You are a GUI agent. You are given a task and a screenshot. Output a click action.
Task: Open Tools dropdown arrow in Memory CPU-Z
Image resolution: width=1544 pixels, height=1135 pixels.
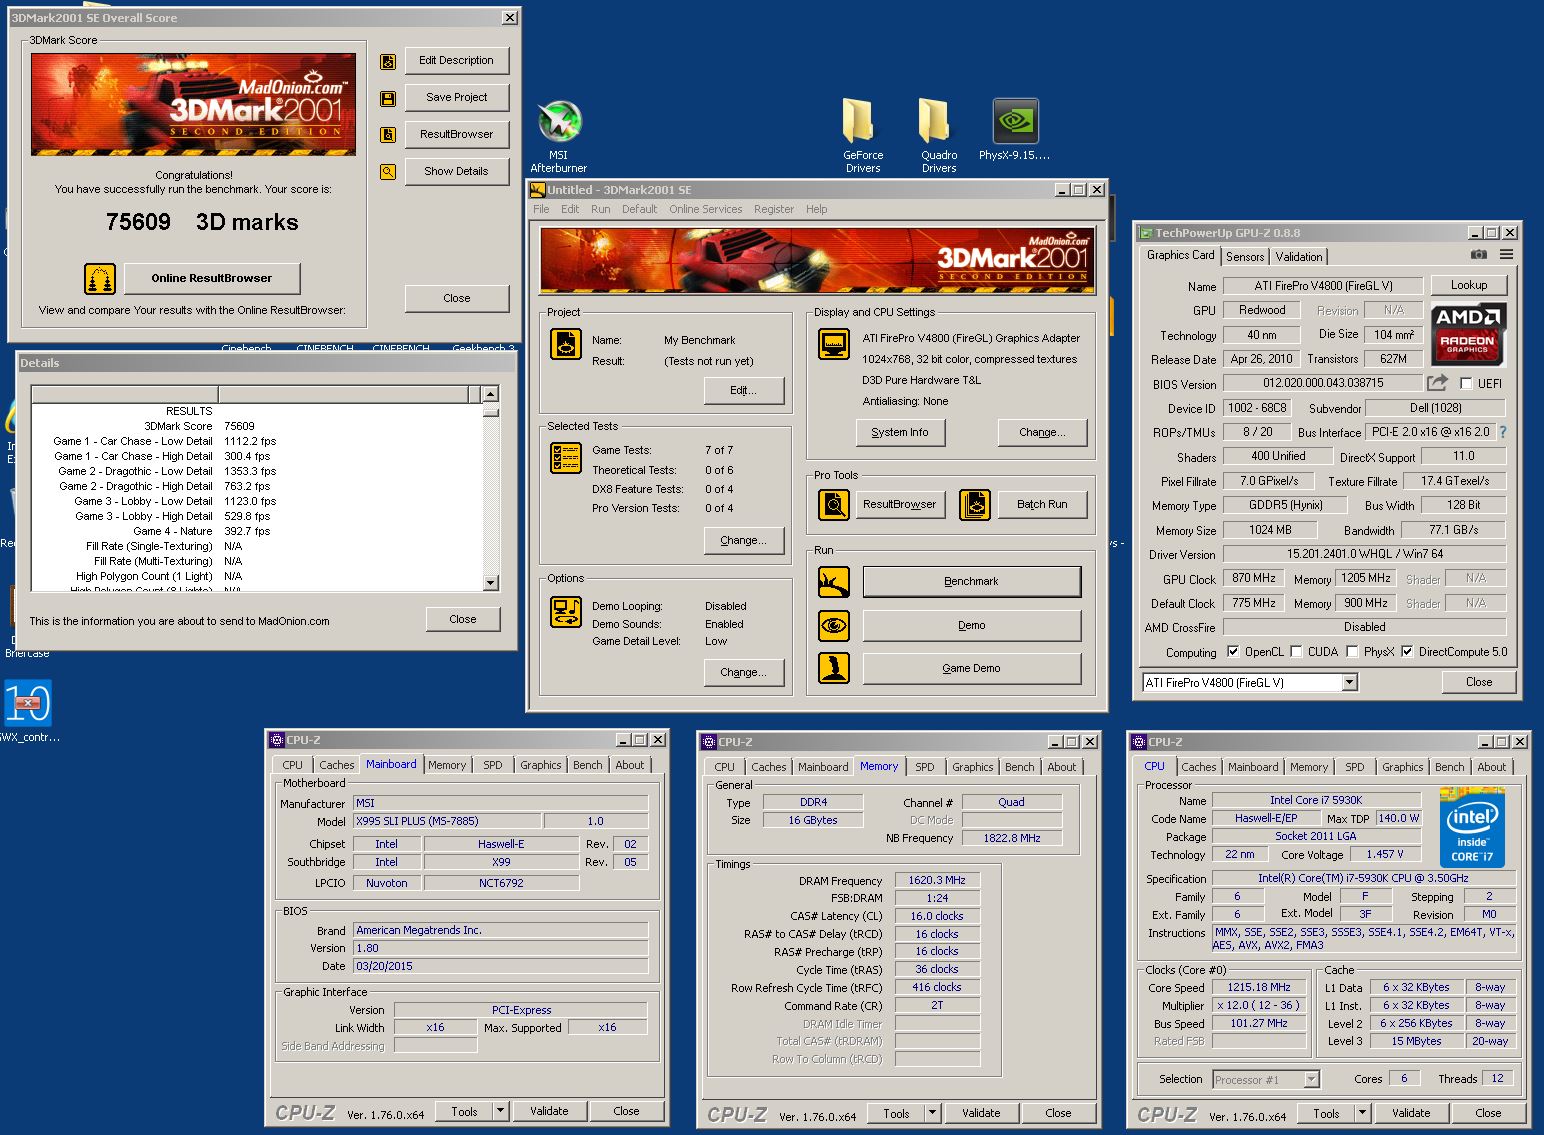coord(932,1113)
